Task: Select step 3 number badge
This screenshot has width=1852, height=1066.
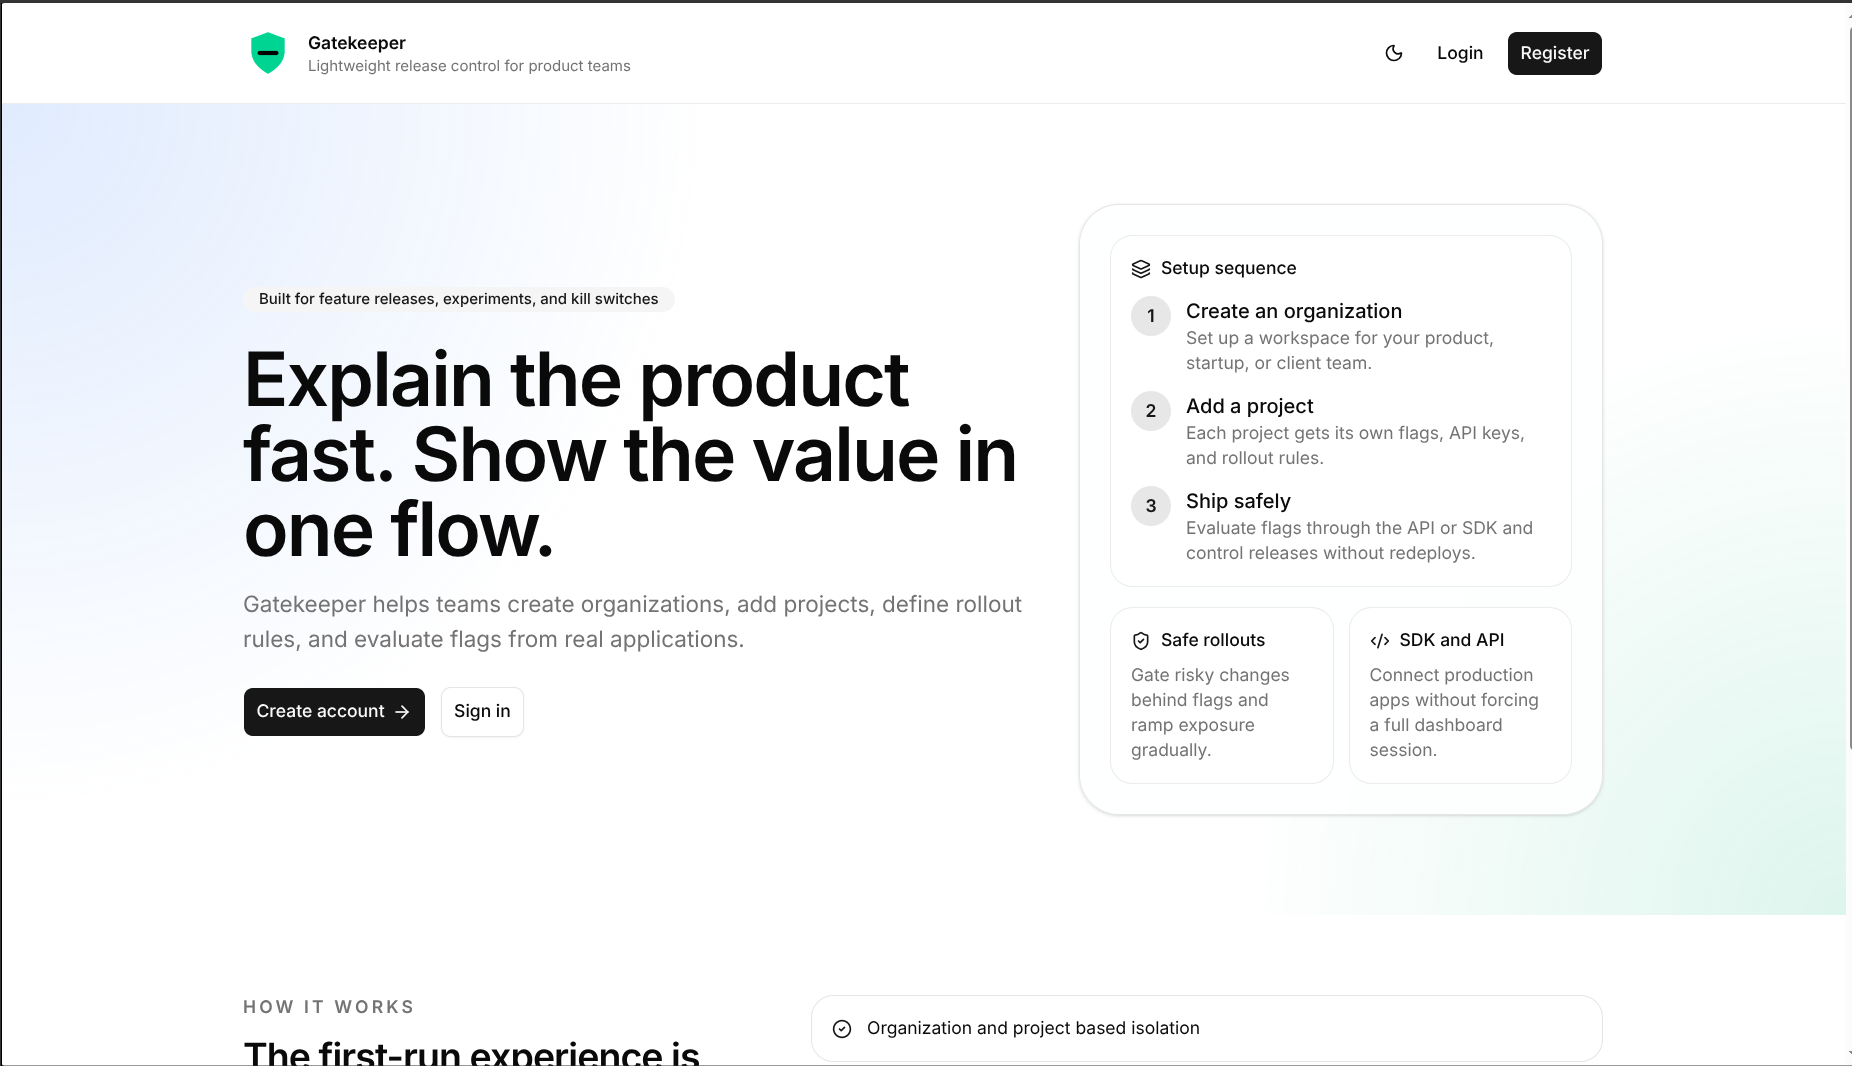Action: (x=1151, y=506)
